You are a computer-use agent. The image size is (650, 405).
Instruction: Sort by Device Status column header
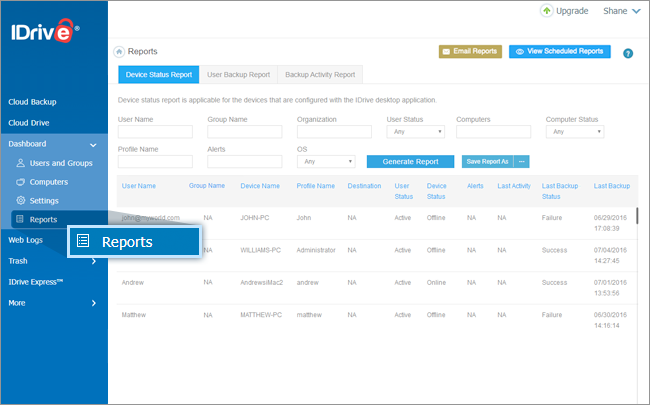point(437,191)
